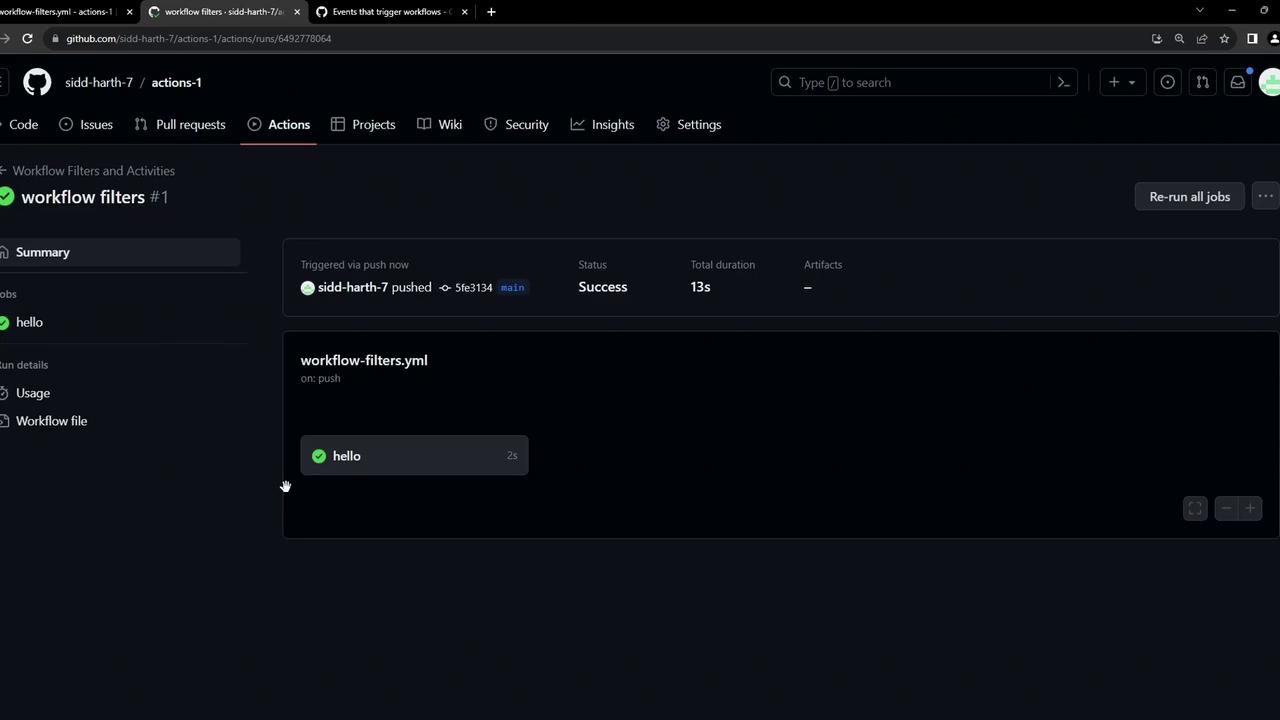This screenshot has height=720, width=1280.
Task: Reload the page
Action: pyautogui.click(x=27, y=38)
